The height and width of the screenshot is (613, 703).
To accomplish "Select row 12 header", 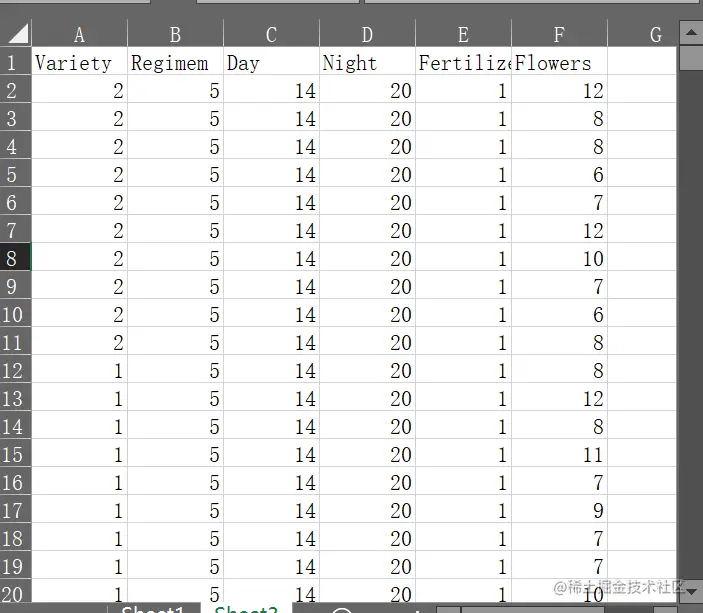I will pos(16,369).
